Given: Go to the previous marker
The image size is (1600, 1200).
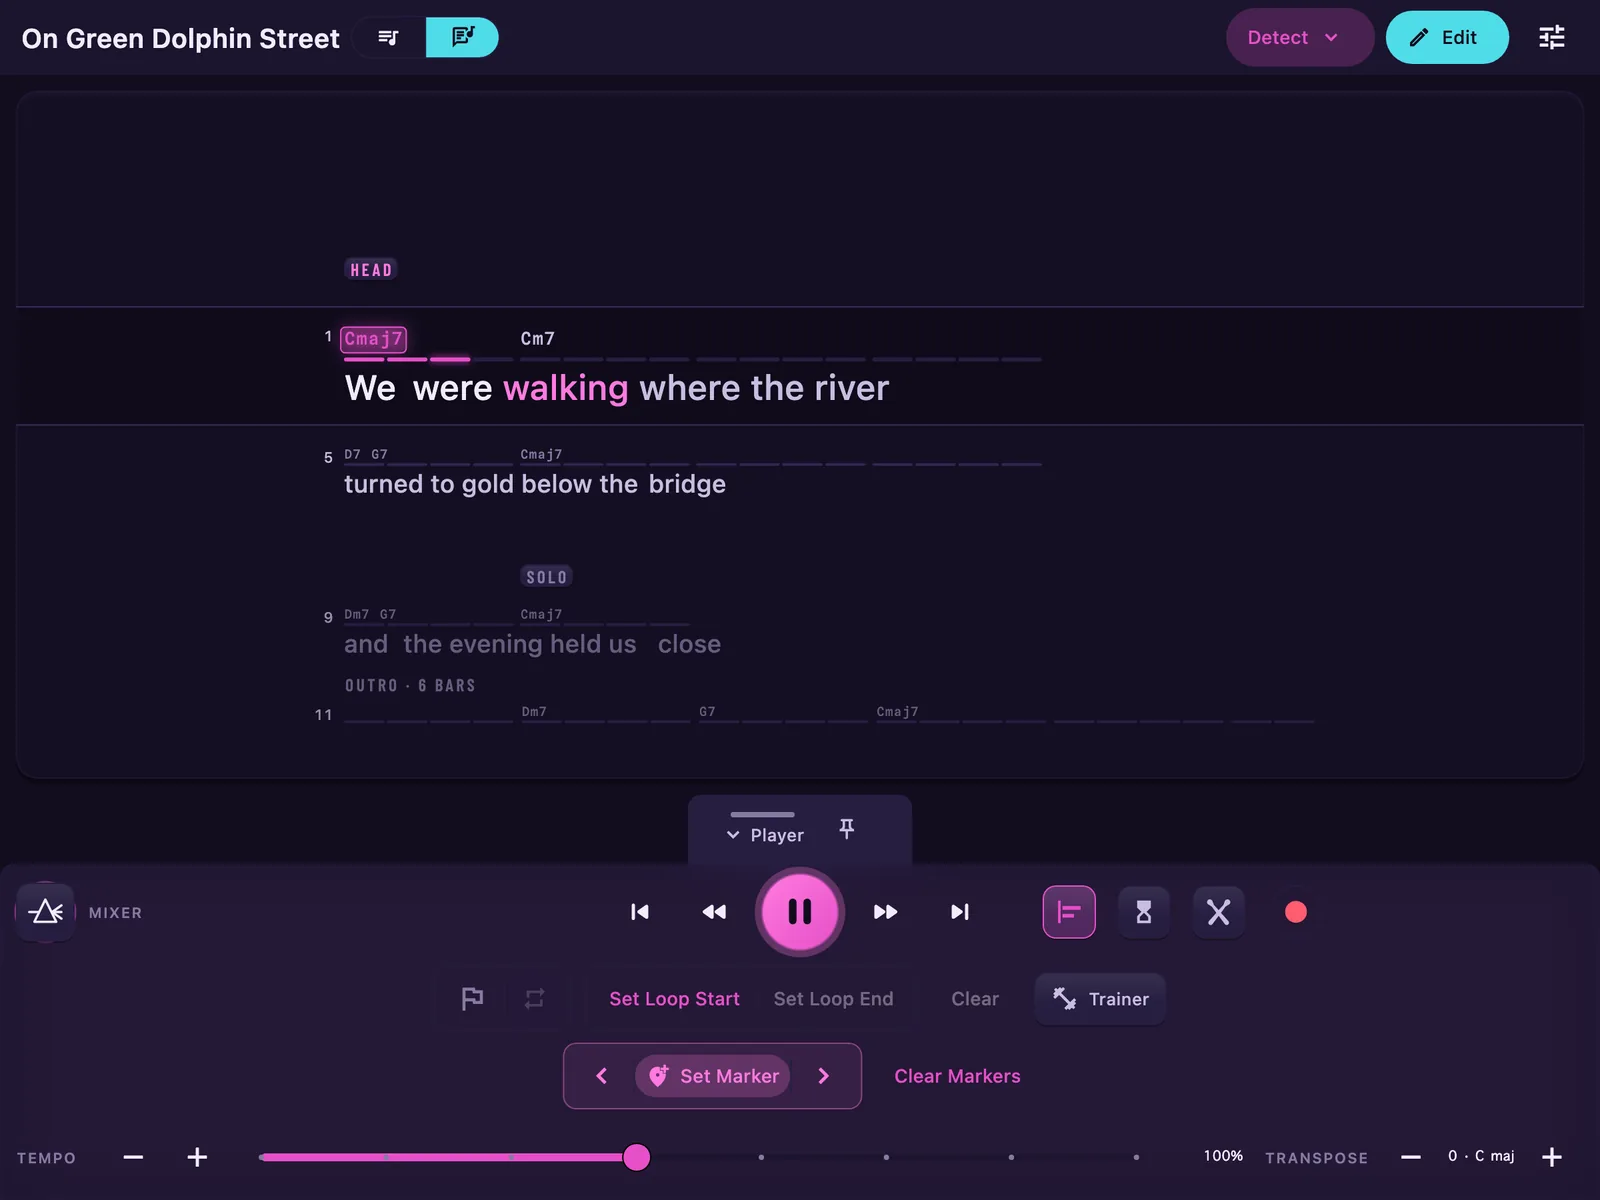Looking at the screenshot, I should (601, 1076).
